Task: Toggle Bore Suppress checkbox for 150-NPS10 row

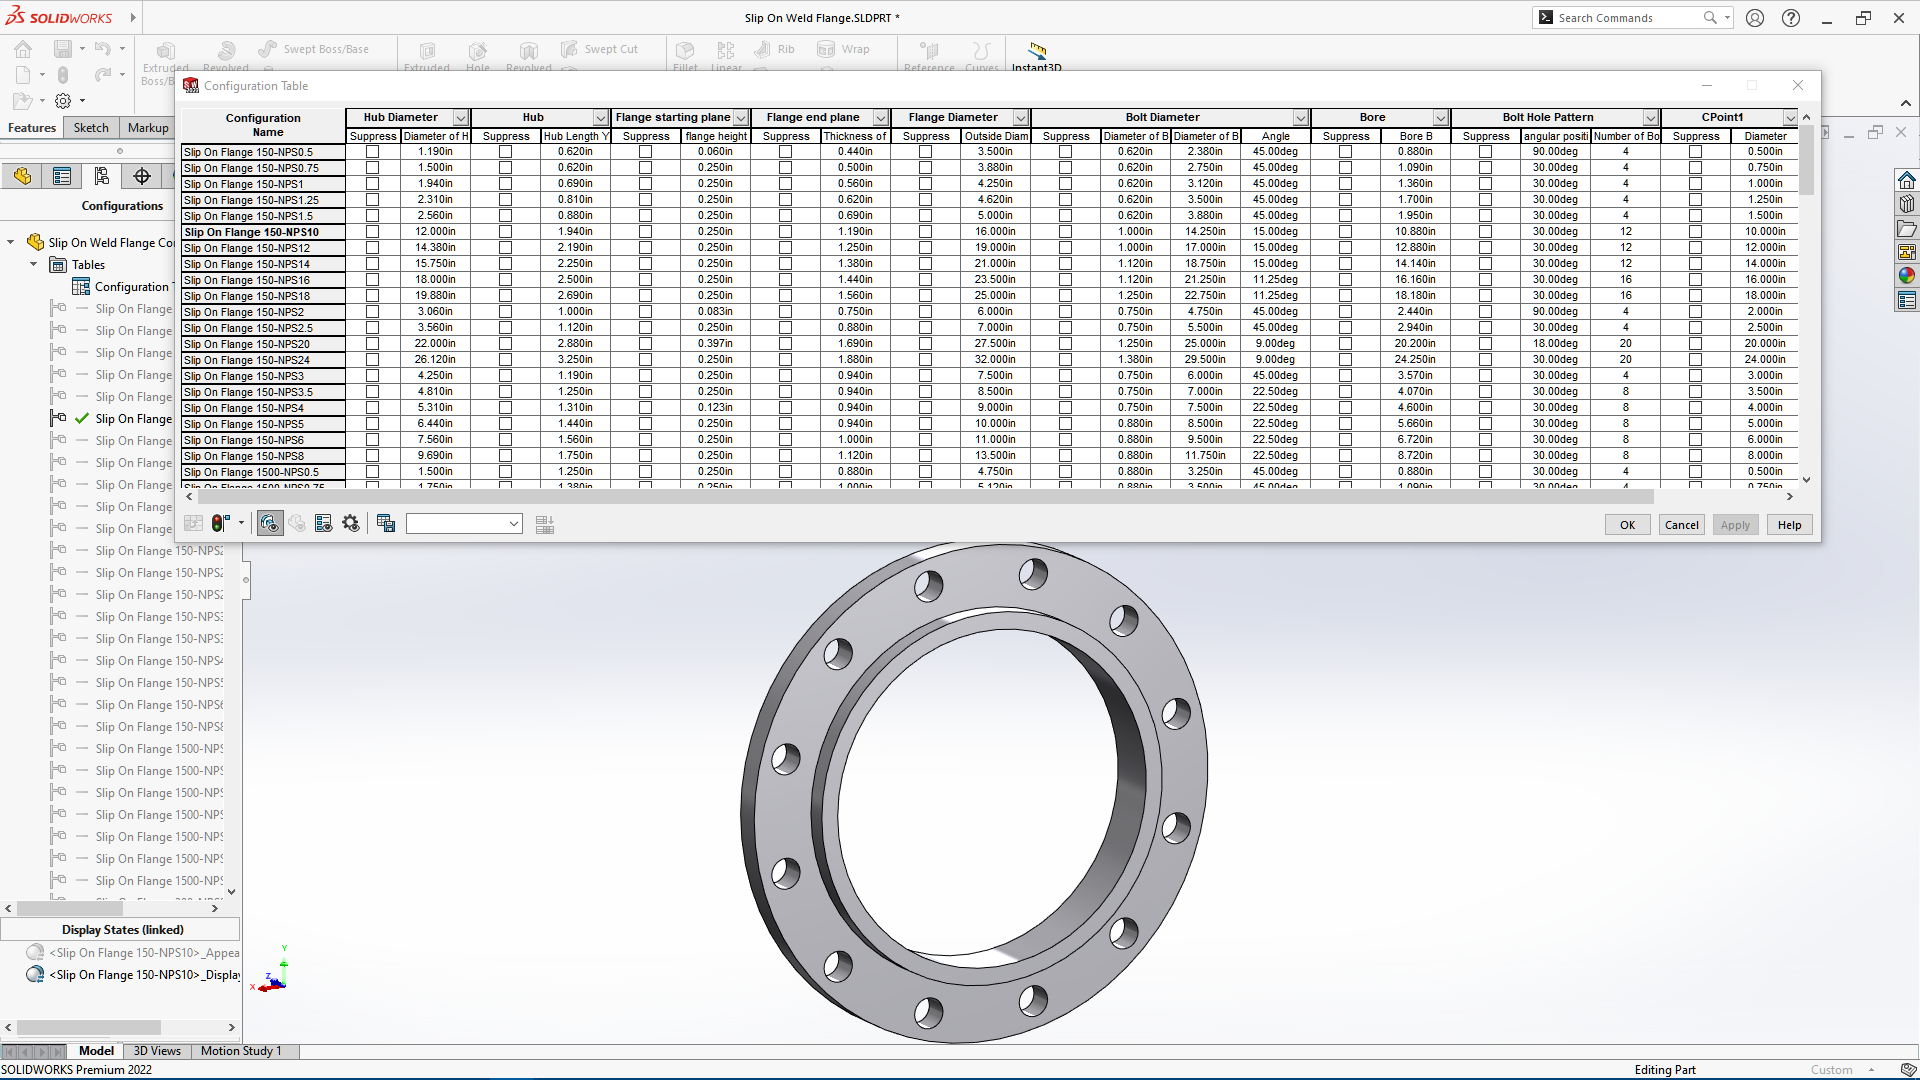Action: (1345, 232)
